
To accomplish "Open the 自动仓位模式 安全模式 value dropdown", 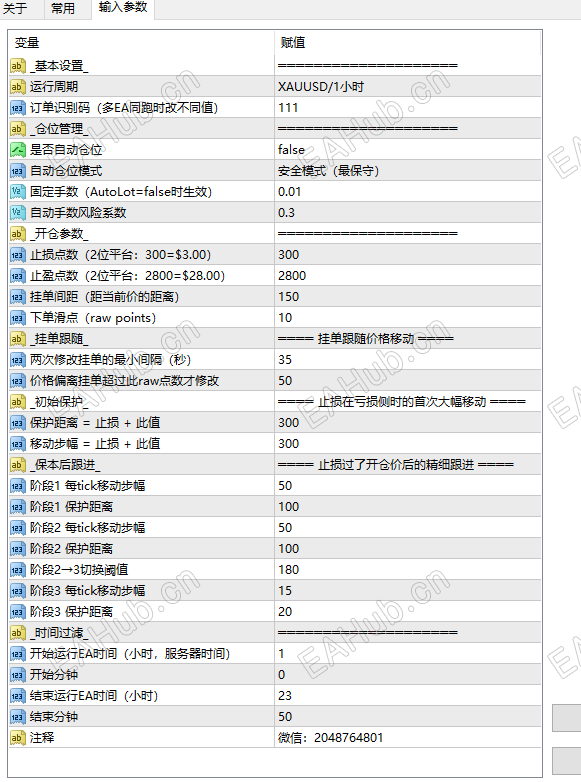I will (x=407, y=171).
